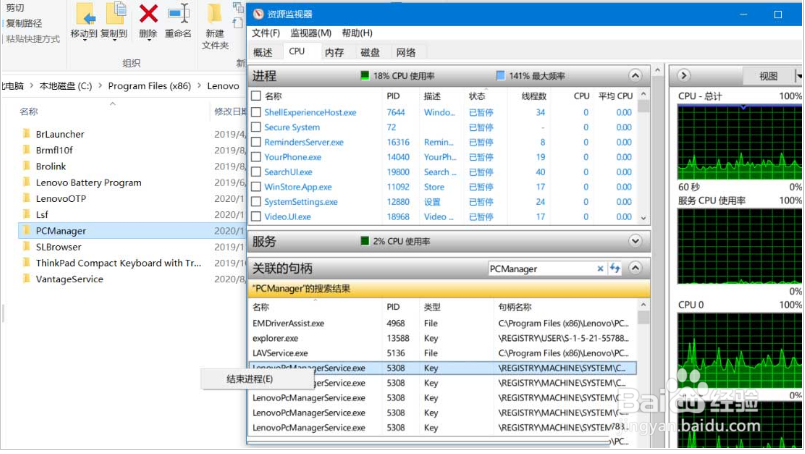
Task: Open Move to (移动到) dropdown arrow
Action: click(x=84, y=41)
